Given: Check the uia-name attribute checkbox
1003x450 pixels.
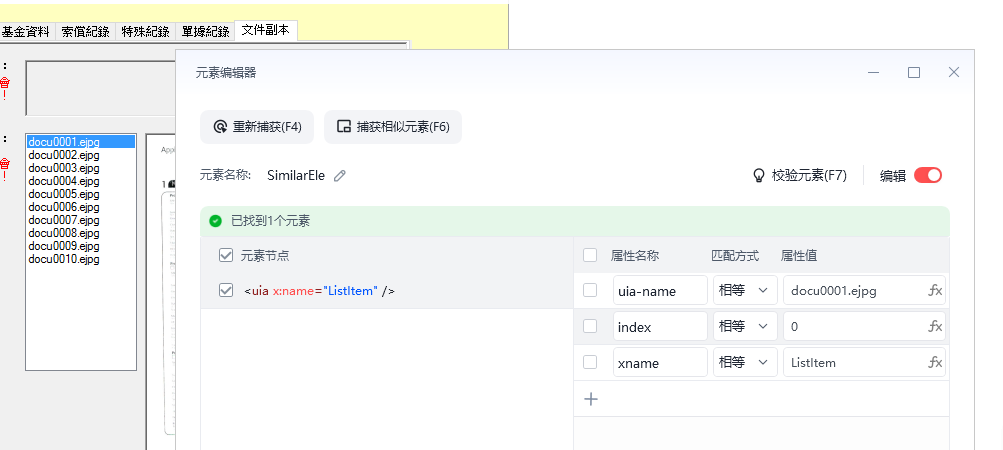Looking at the screenshot, I should click(x=590, y=291).
